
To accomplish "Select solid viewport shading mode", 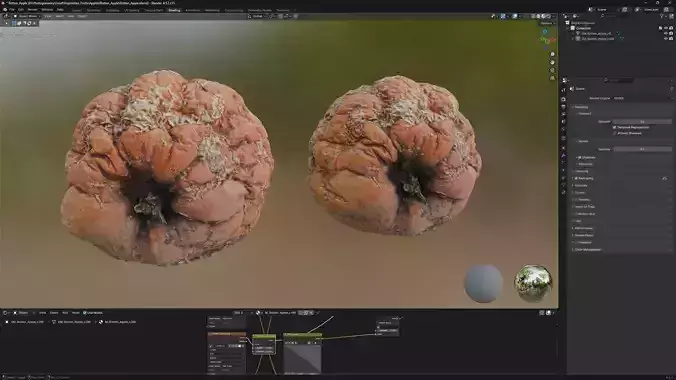I will 538,16.
